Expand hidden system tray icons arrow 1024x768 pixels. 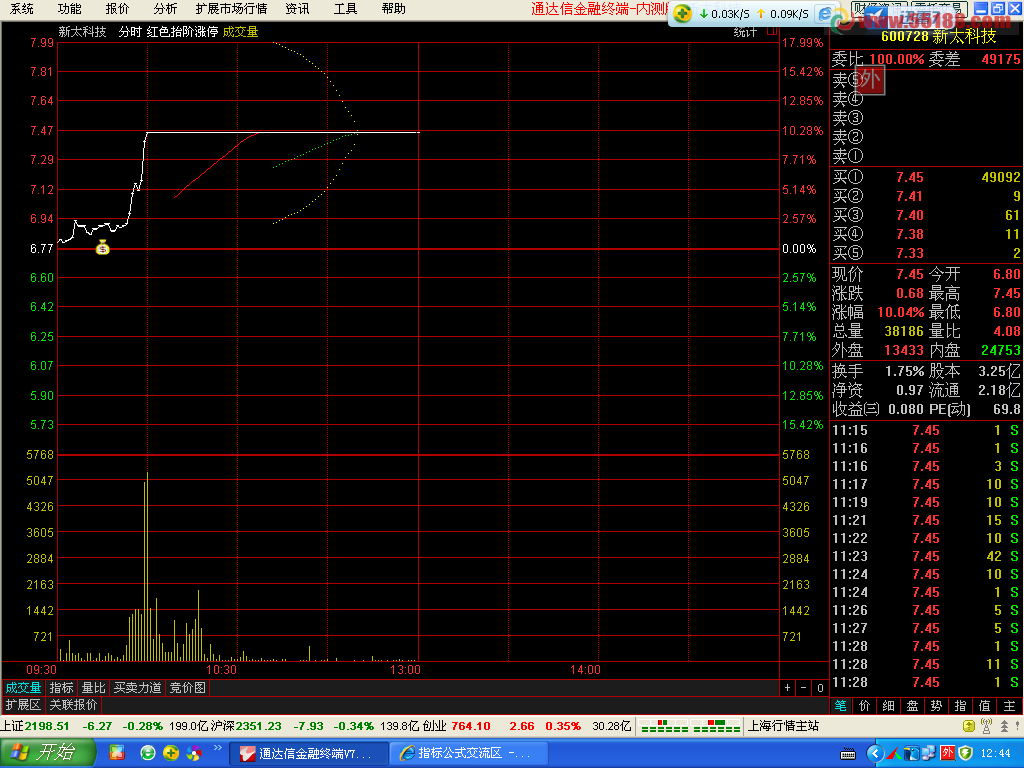pos(875,754)
